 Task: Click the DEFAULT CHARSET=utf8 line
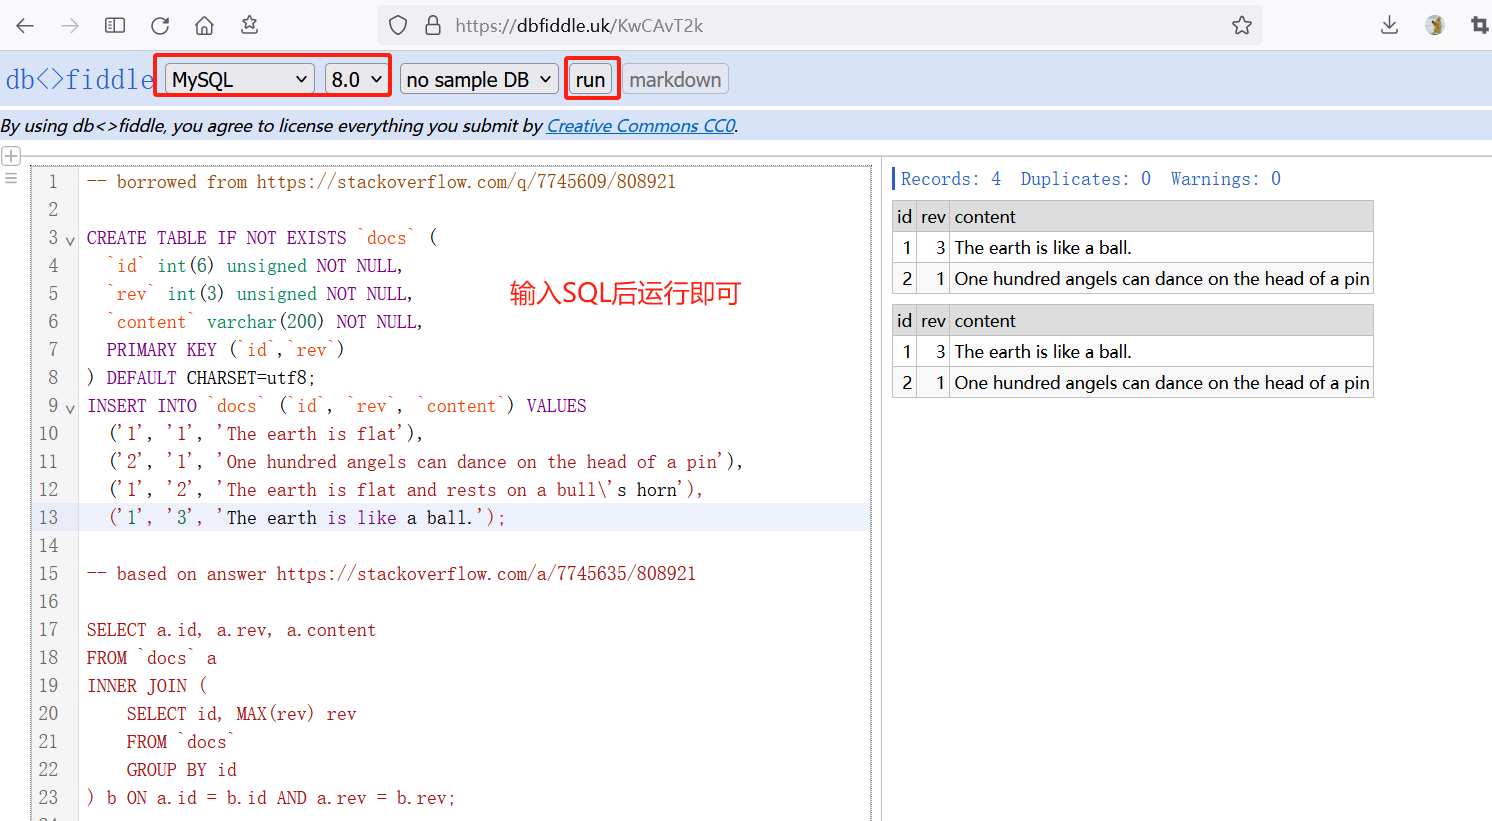click(x=201, y=378)
